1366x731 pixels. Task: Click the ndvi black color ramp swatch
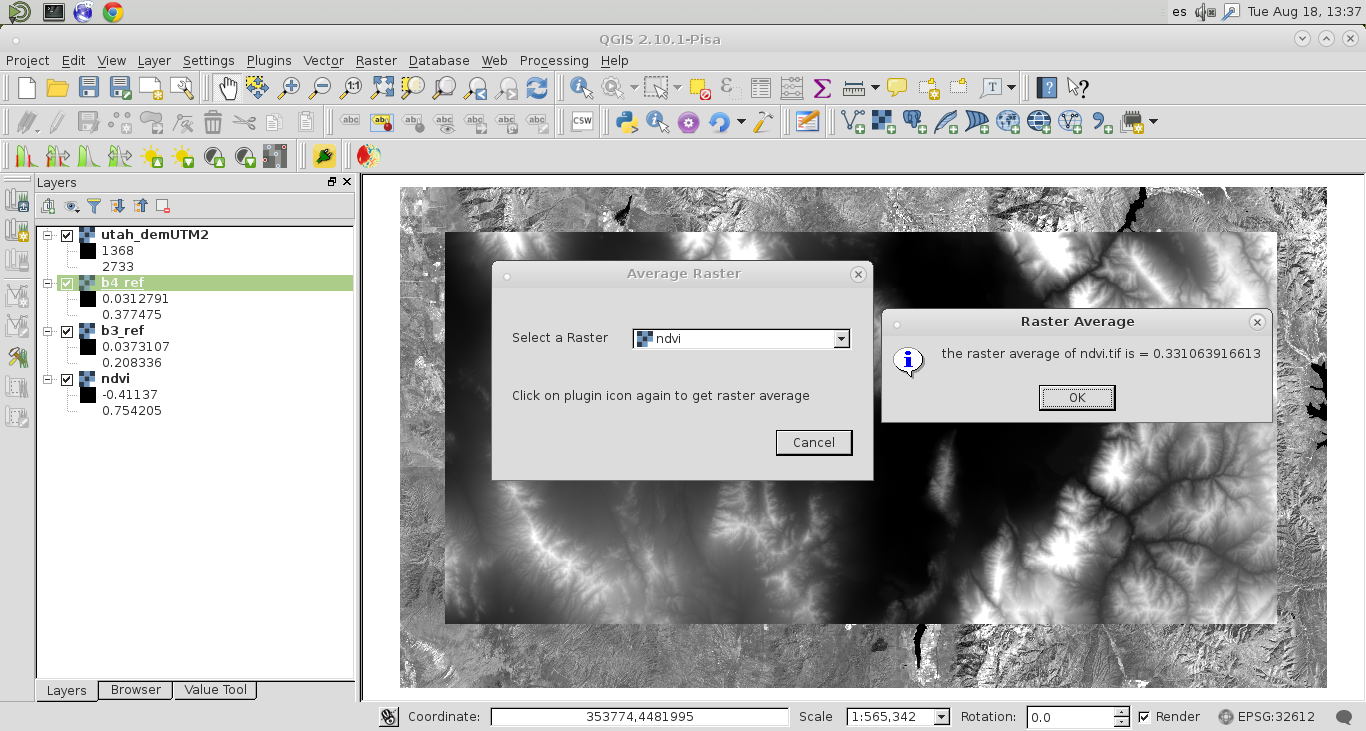click(88, 395)
